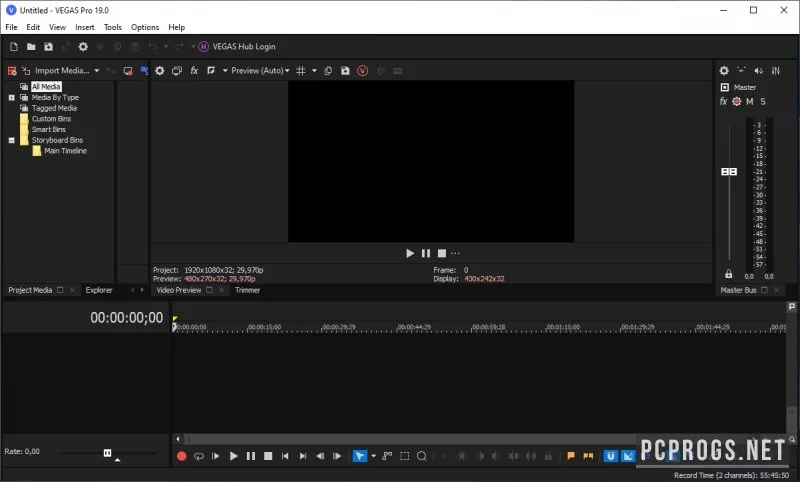Click the Master volume fader handle
This screenshot has width=800, height=482.
729,172
